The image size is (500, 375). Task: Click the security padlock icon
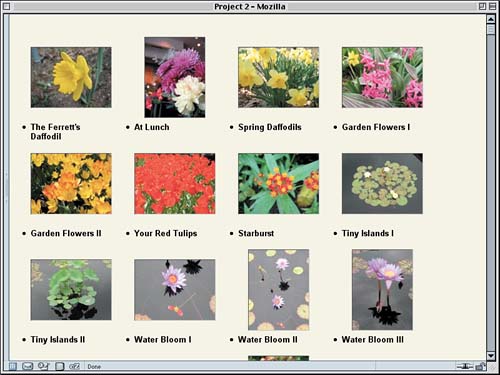click(480, 366)
